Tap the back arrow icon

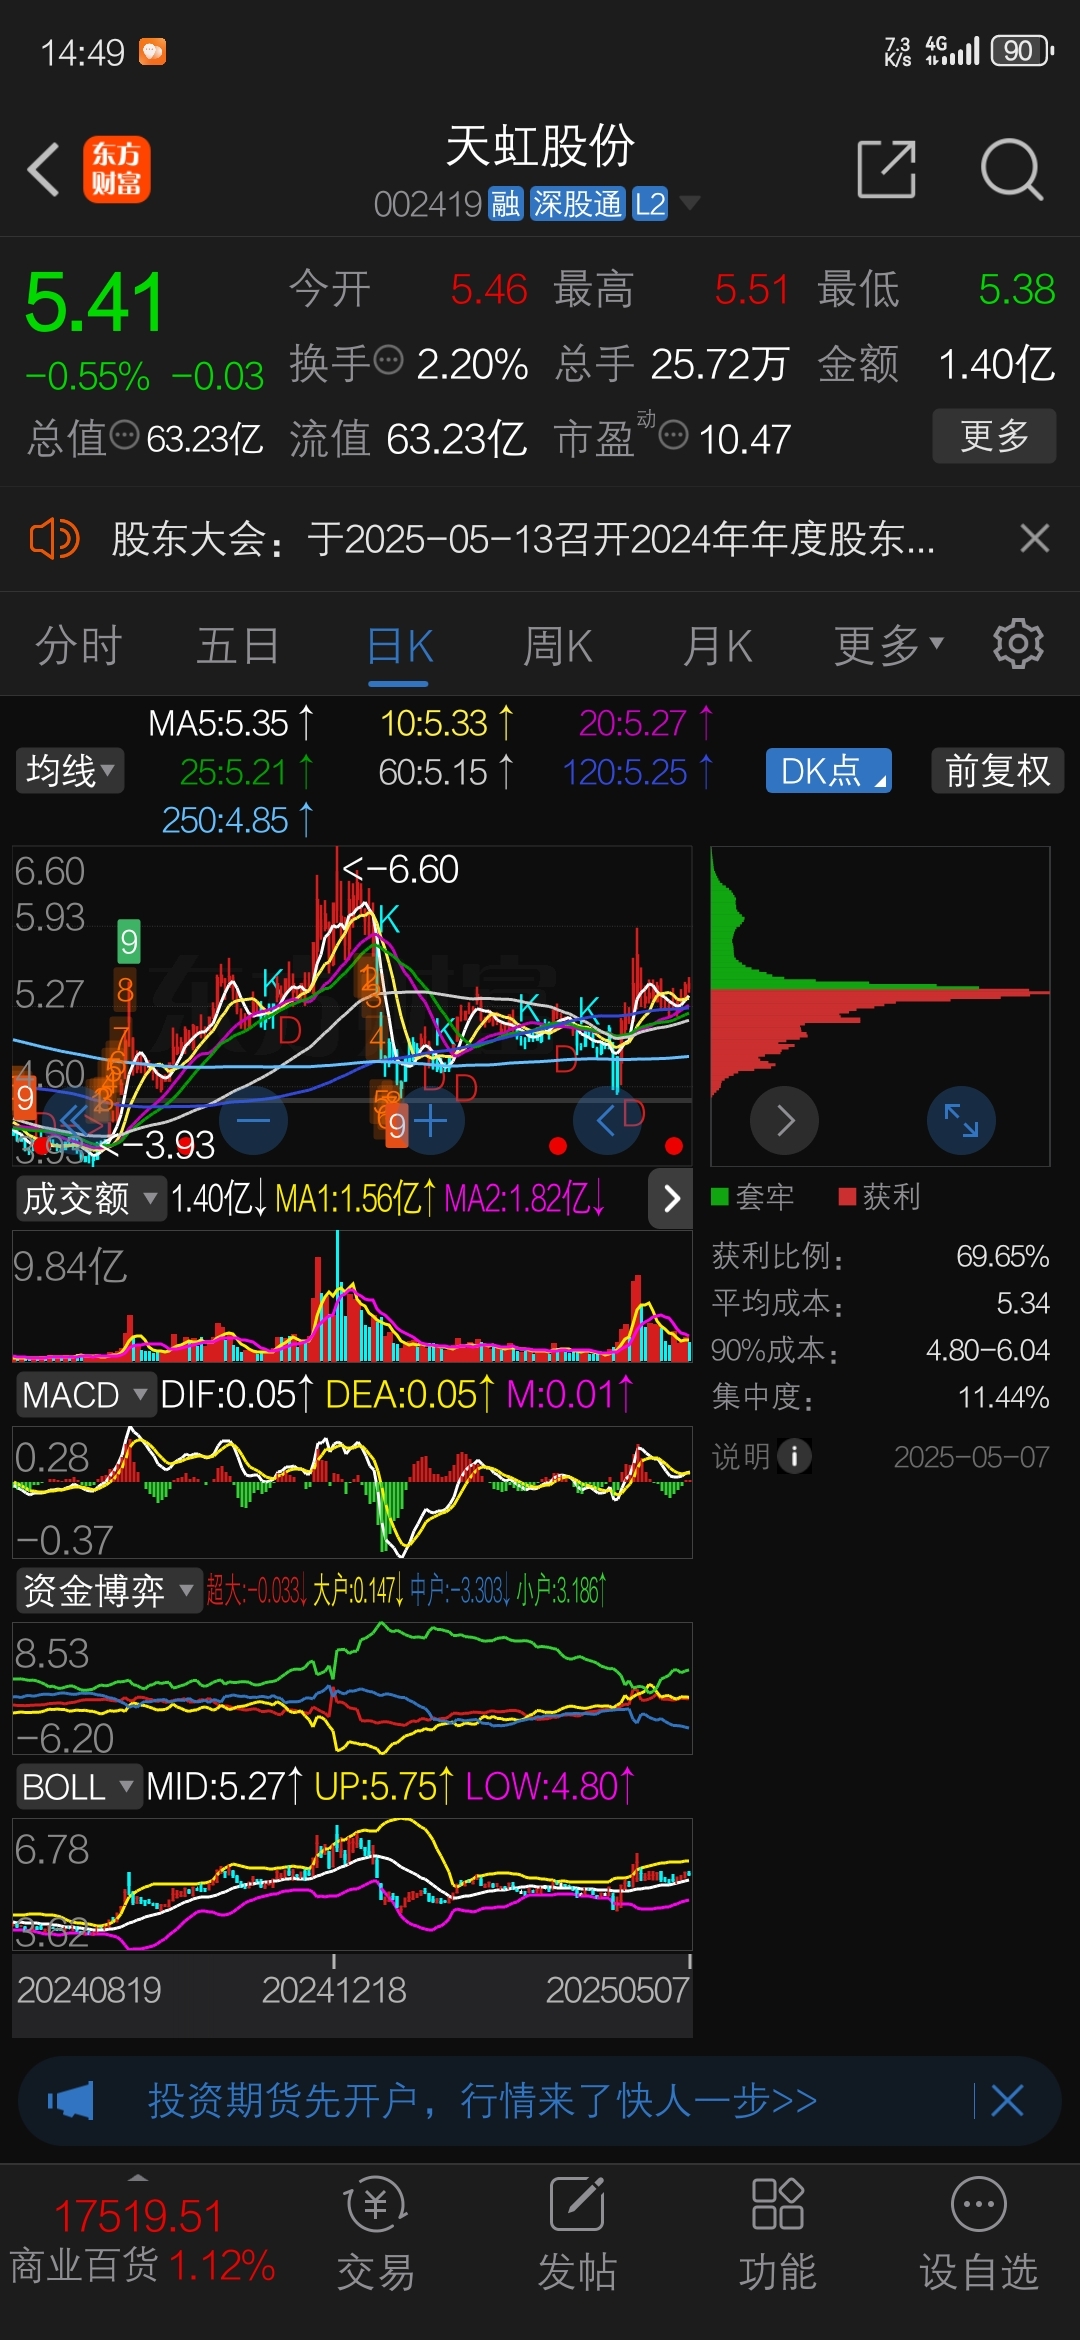44,169
